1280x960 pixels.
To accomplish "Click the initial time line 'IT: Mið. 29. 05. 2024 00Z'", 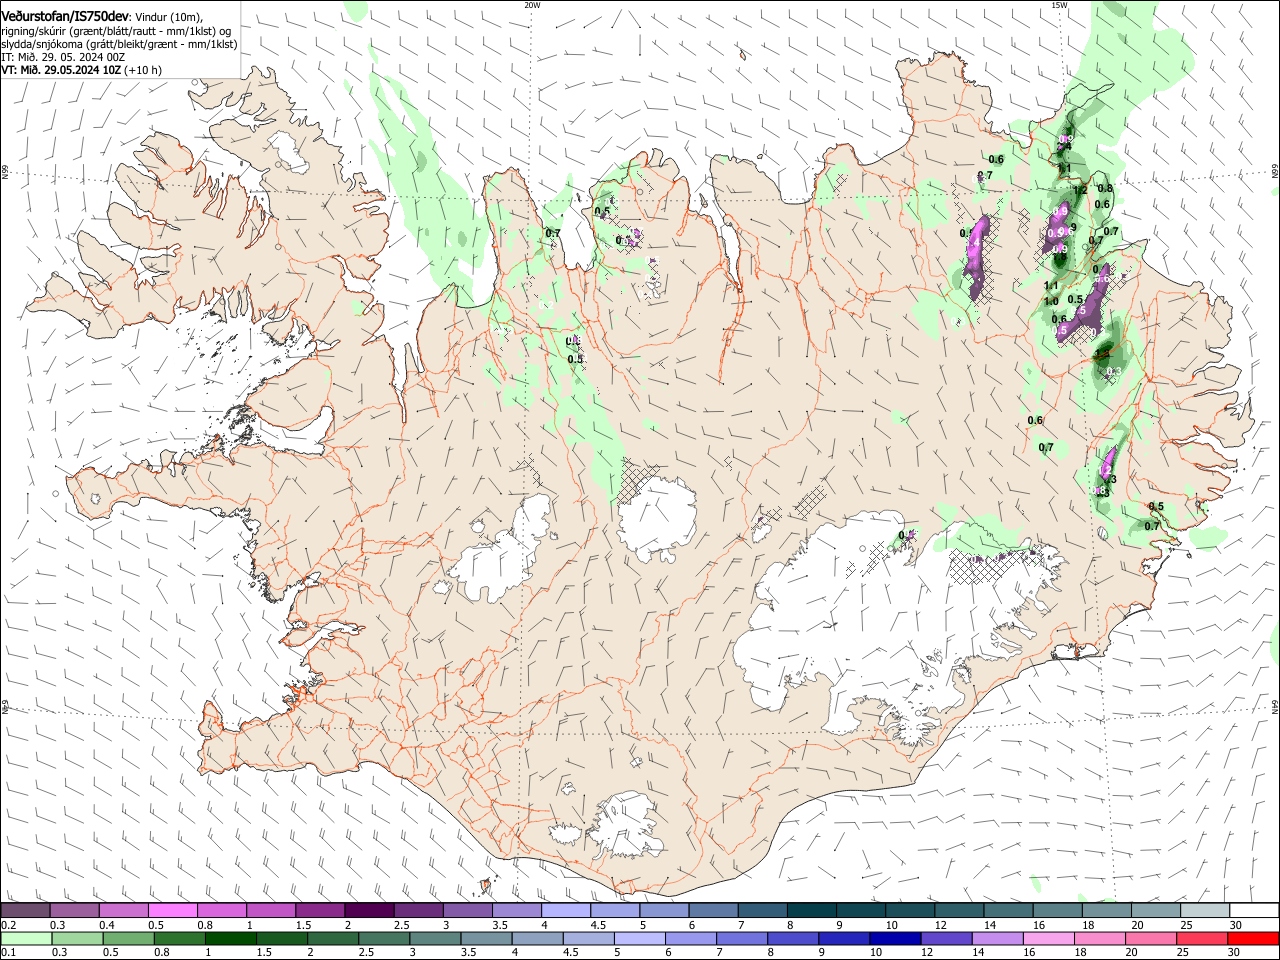I will click(63, 57).
